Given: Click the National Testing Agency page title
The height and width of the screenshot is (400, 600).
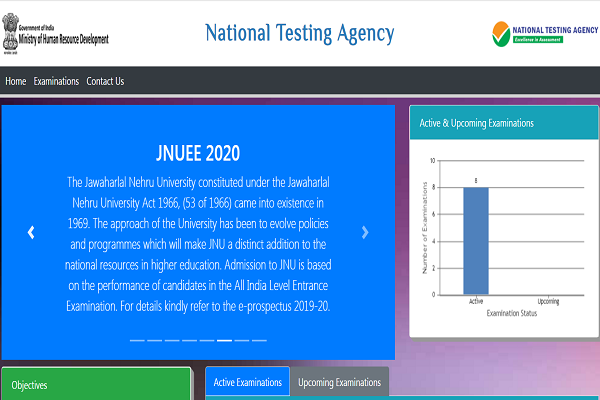Looking at the screenshot, I should [300, 33].
